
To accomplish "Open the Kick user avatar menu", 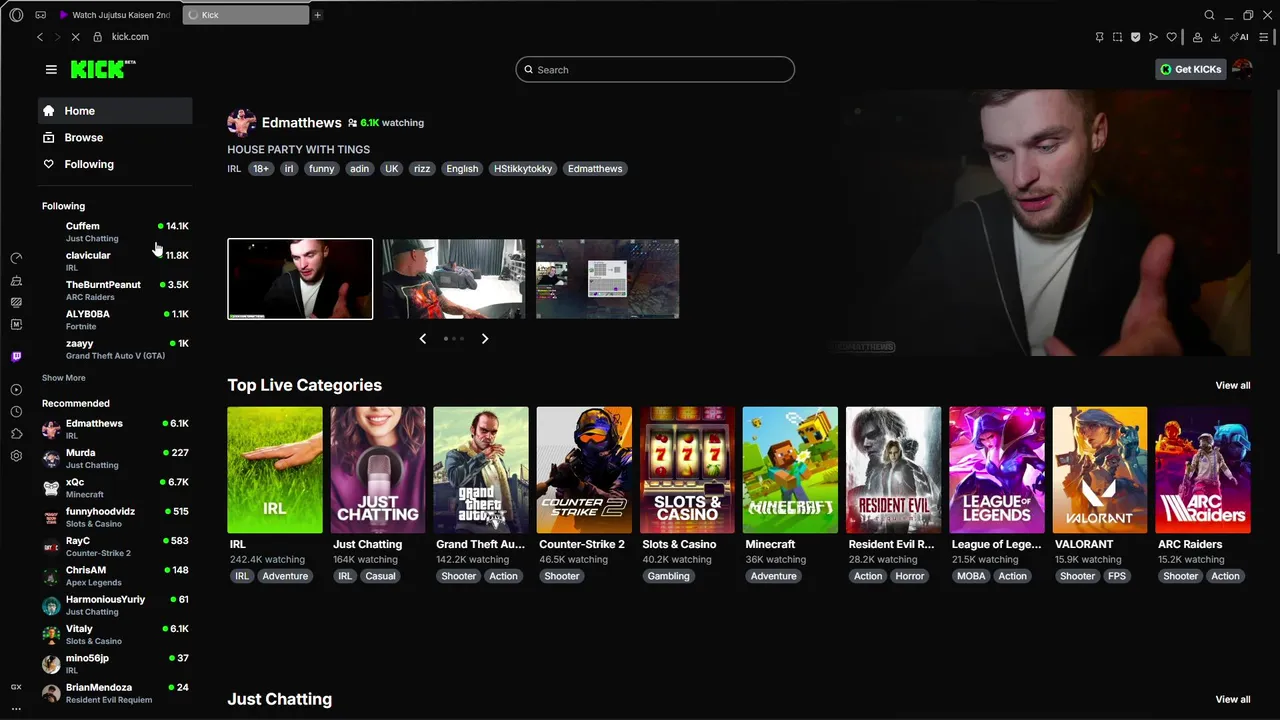I will pyautogui.click(x=1242, y=69).
